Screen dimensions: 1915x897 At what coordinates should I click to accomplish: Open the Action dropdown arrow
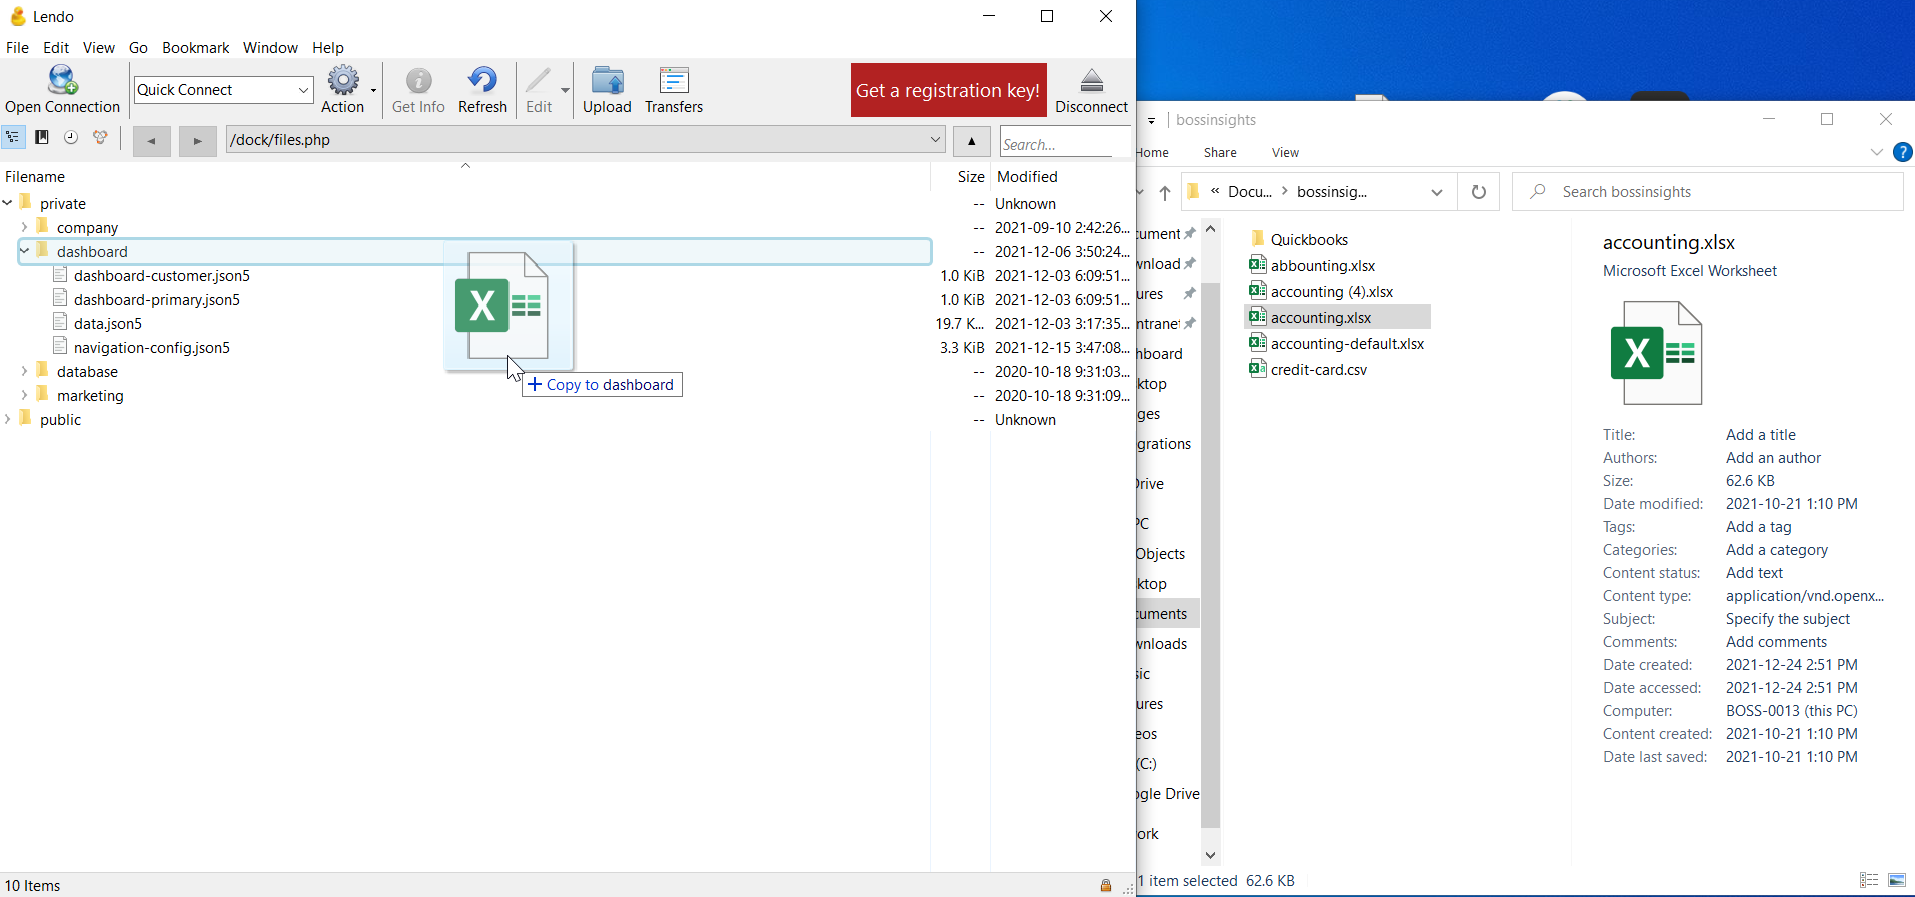click(373, 91)
